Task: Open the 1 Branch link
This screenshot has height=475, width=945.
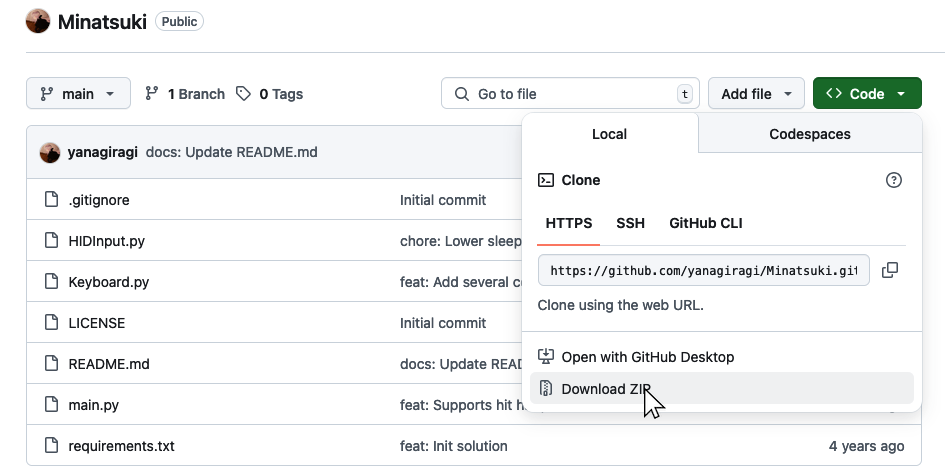Action: tap(185, 93)
